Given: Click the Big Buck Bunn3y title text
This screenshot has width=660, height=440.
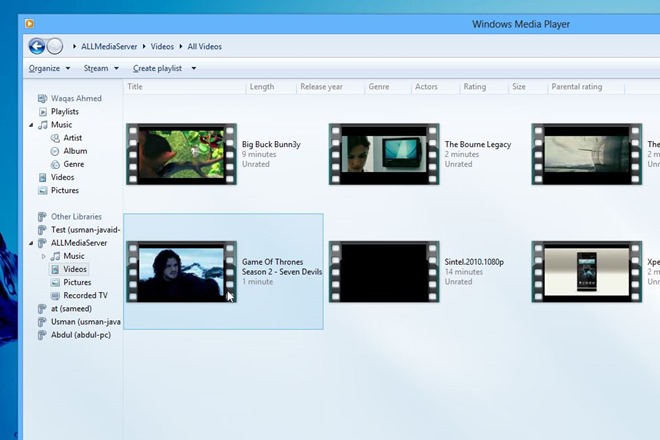Looking at the screenshot, I should [271, 144].
